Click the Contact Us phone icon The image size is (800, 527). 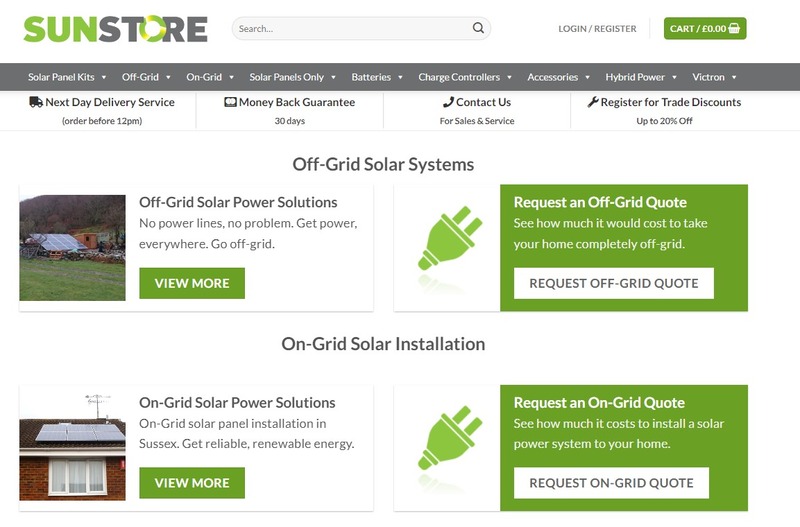[x=448, y=102]
